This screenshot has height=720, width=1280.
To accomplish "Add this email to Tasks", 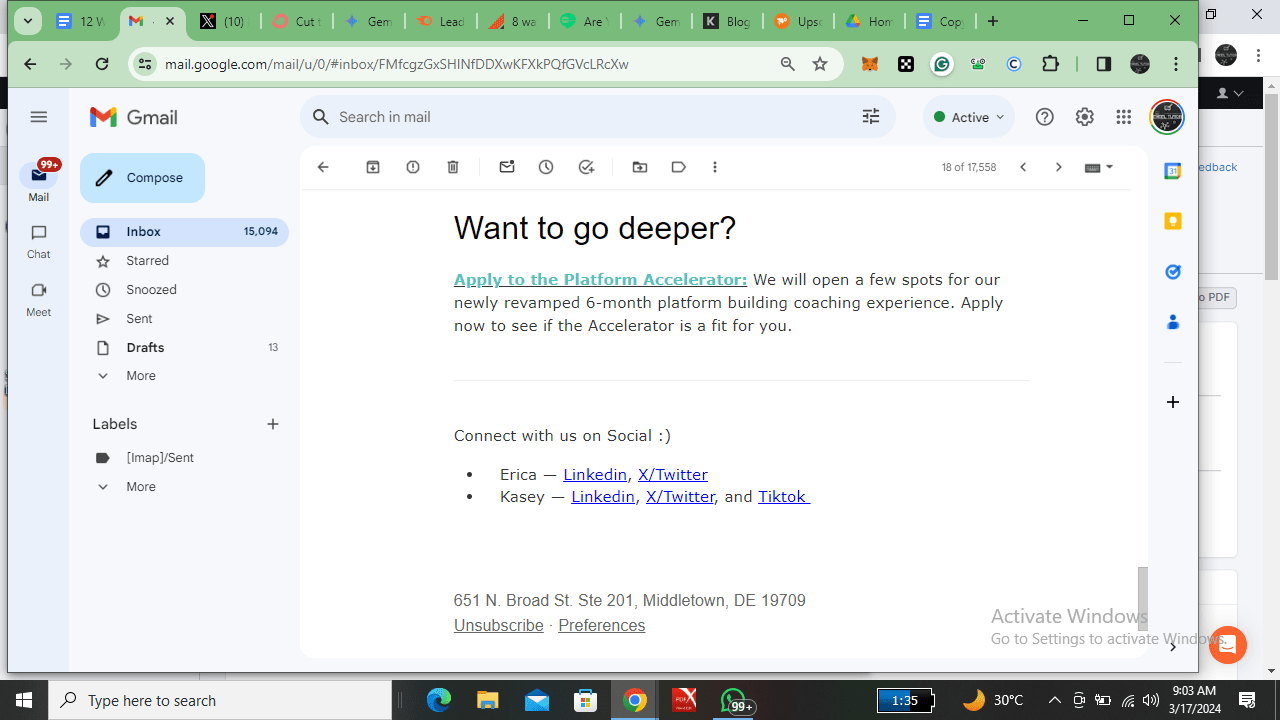I will pos(587,167).
